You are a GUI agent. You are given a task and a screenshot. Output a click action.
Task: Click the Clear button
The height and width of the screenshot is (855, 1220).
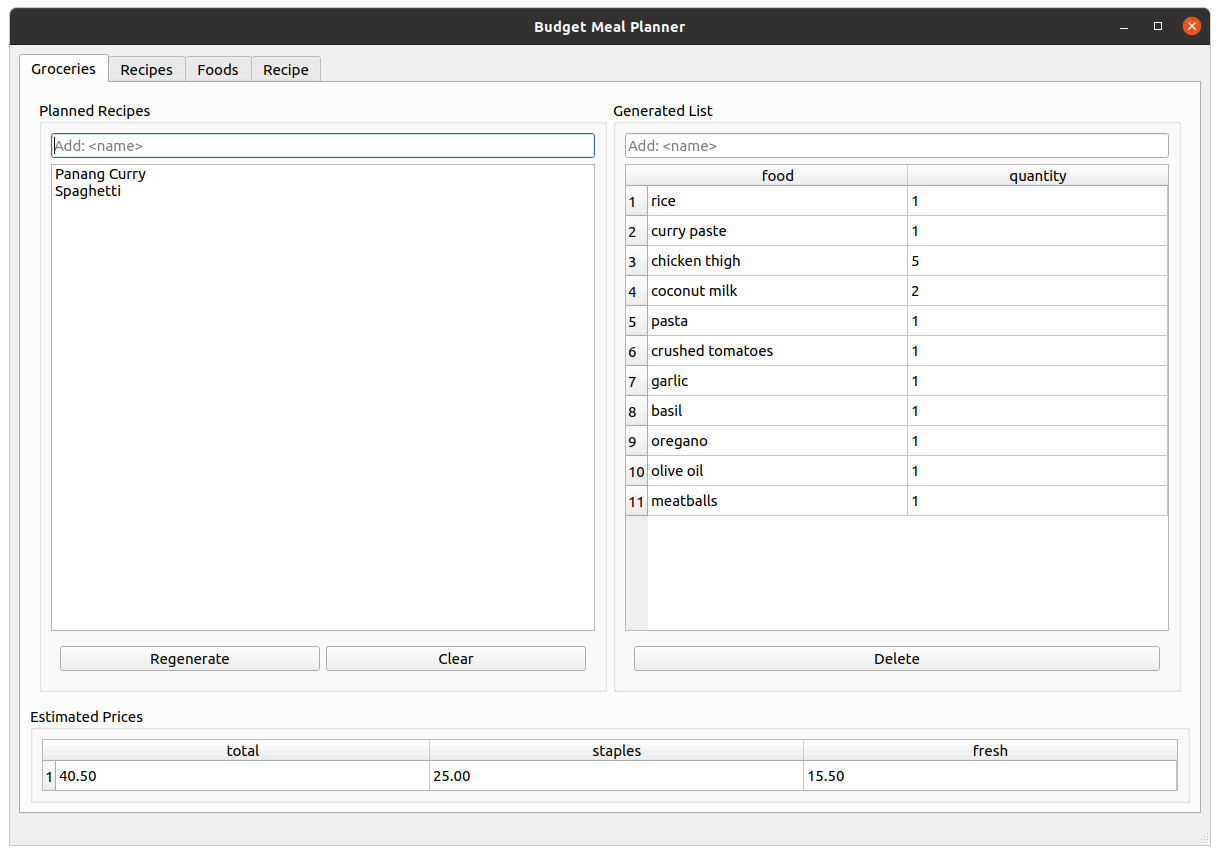pyautogui.click(x=456, y=659)
